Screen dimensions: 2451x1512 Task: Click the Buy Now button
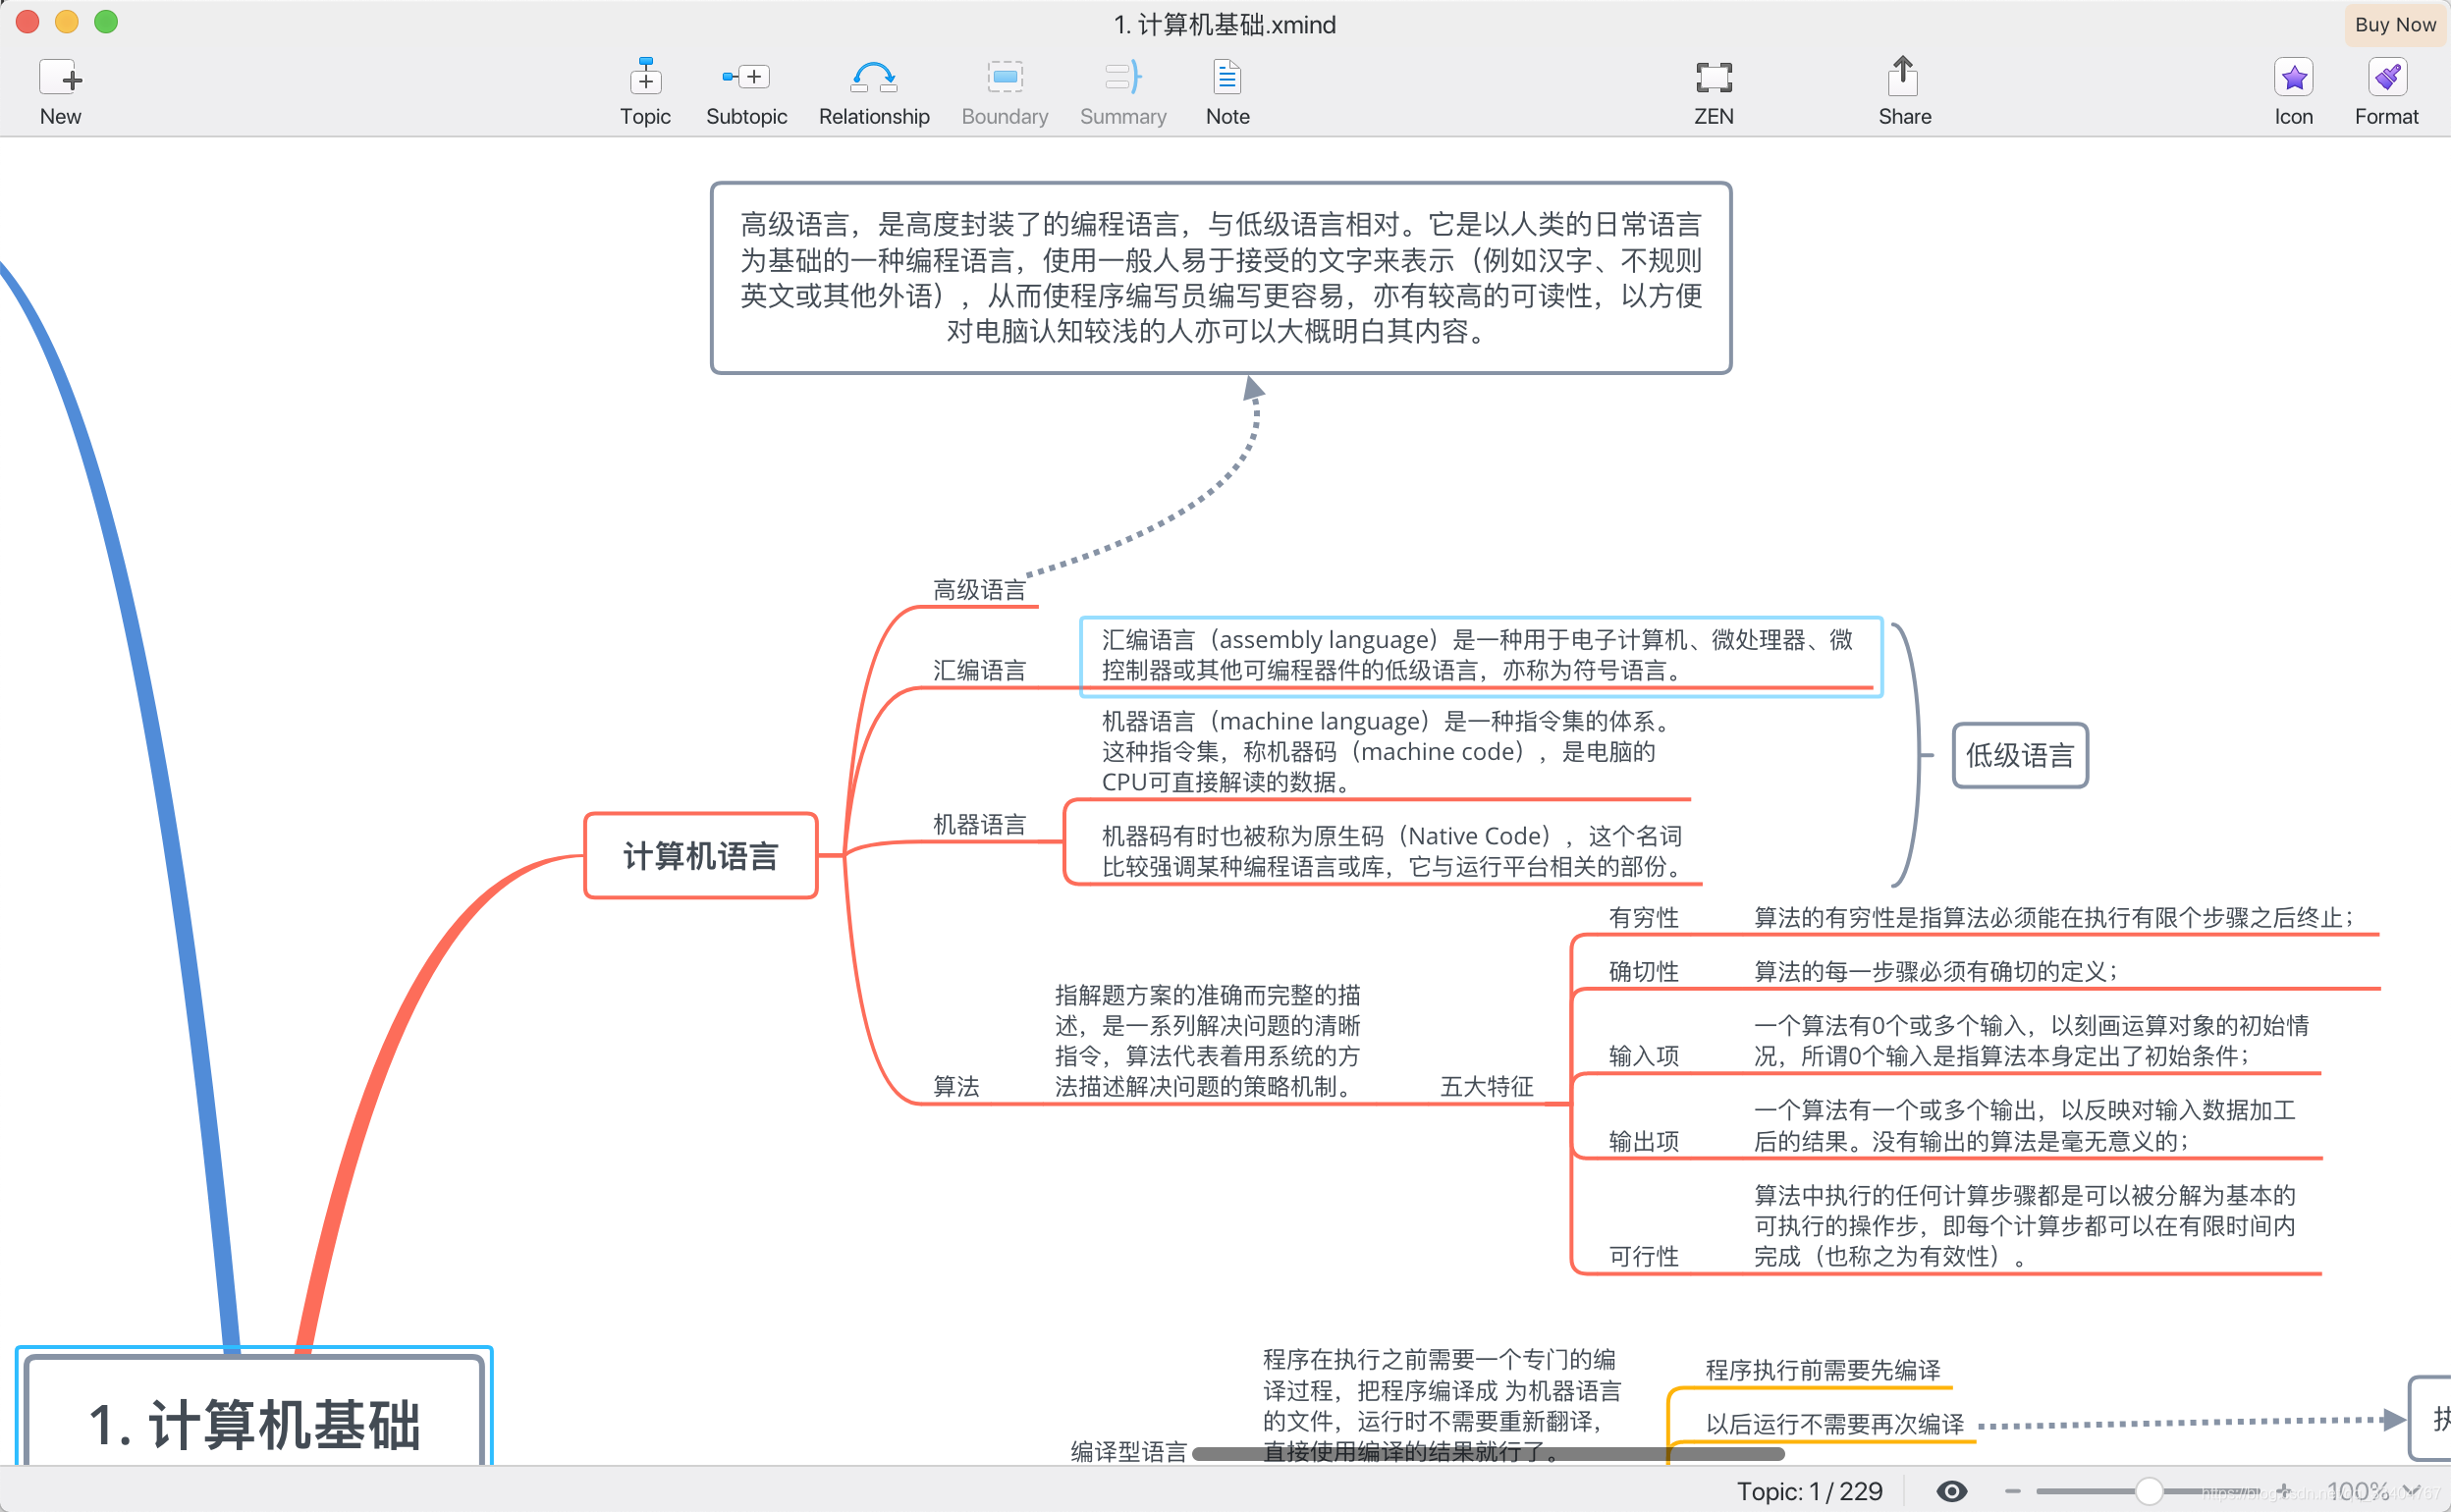pos(2395,24)
